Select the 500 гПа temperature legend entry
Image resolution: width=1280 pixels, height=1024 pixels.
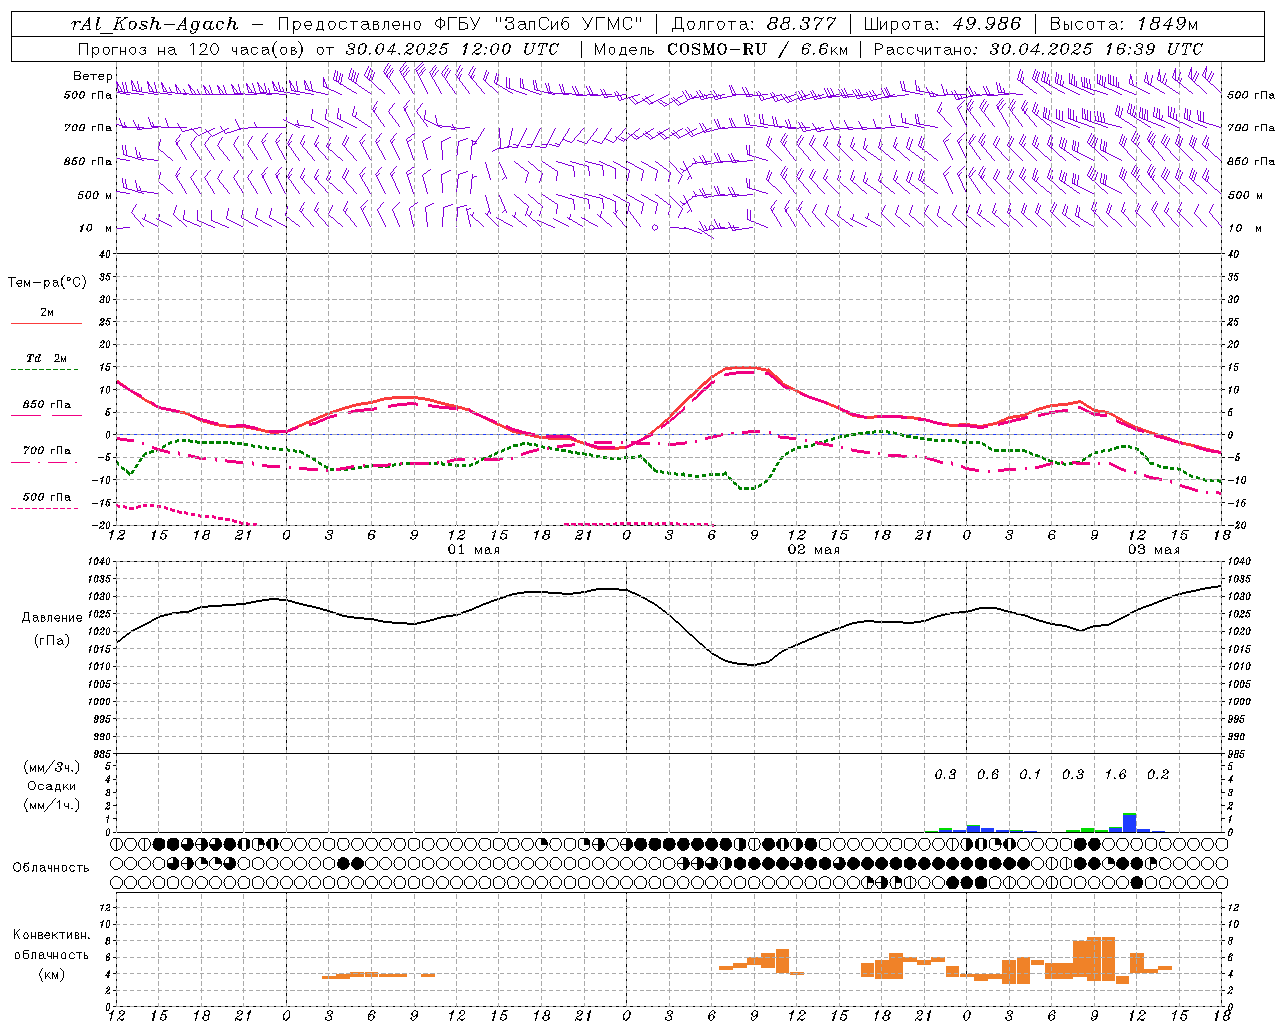coord(47,497)
